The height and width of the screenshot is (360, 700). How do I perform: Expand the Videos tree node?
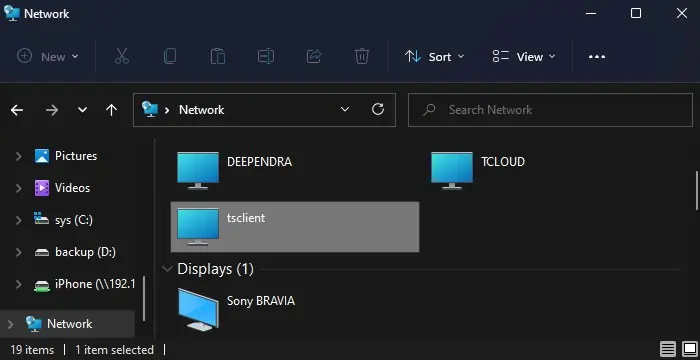click(x=19, y=188)
